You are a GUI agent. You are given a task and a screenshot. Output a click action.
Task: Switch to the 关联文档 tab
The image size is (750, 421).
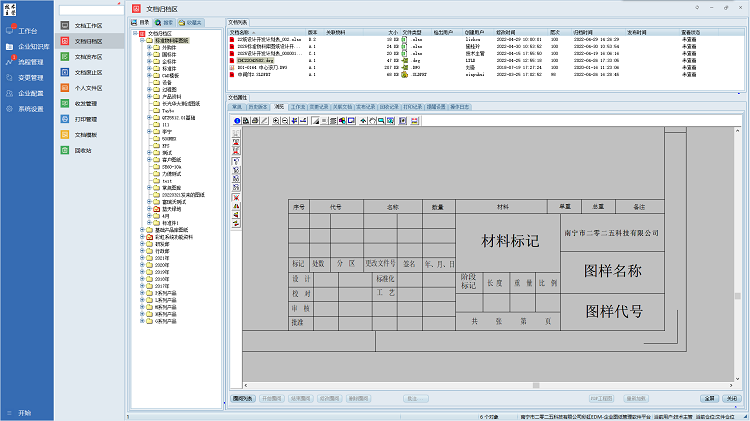(342, 107)
